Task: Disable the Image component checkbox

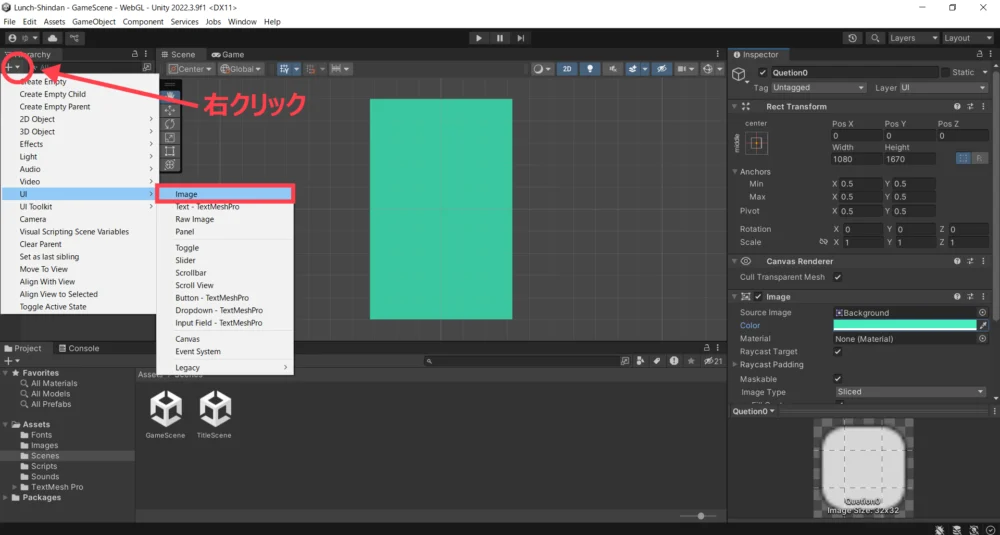Action: [x=758, y=297]
